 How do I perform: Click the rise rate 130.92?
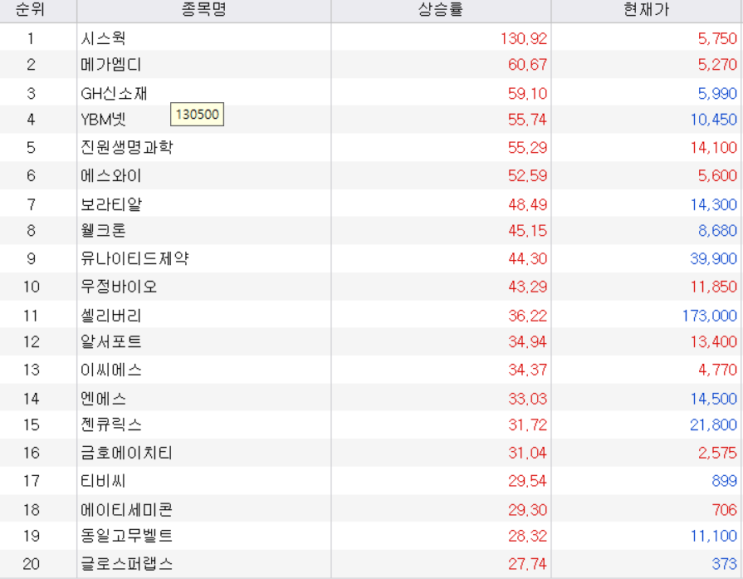coord(524,38)
